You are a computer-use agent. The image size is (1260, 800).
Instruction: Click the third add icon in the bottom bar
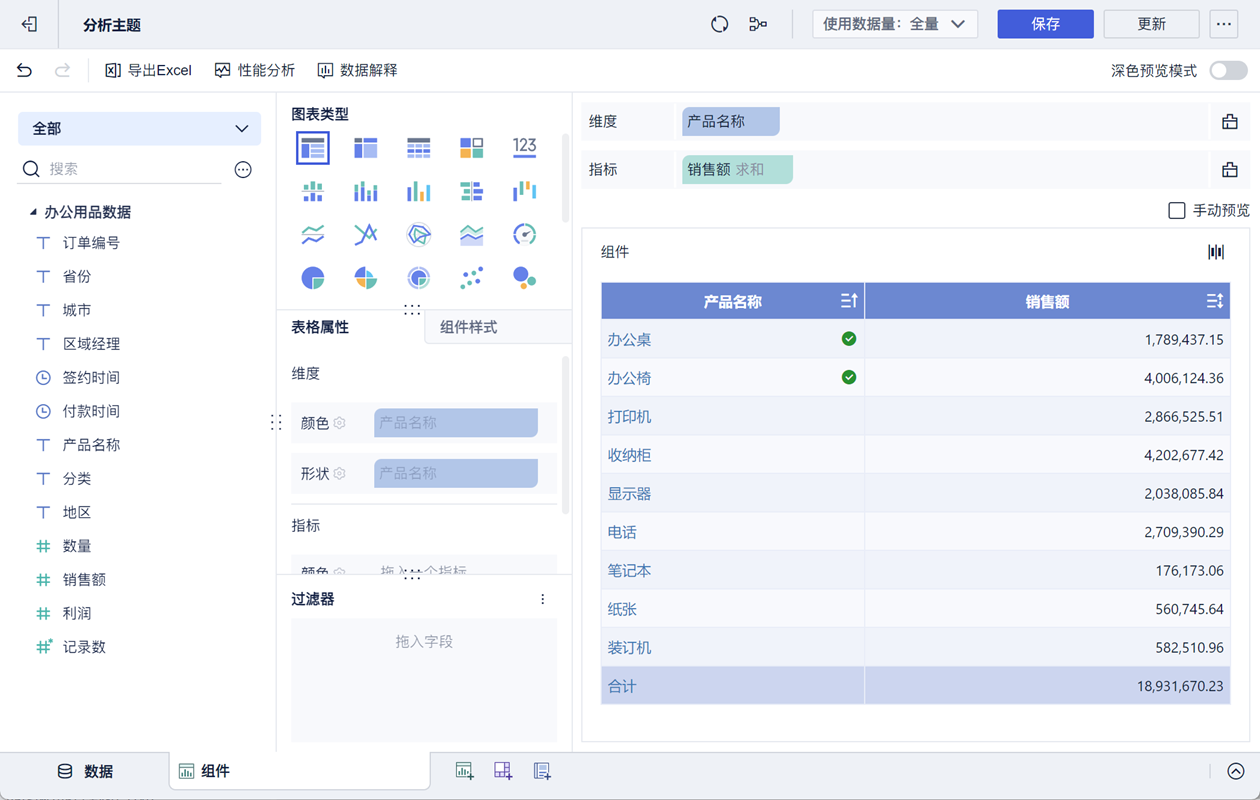coord(542,771)
